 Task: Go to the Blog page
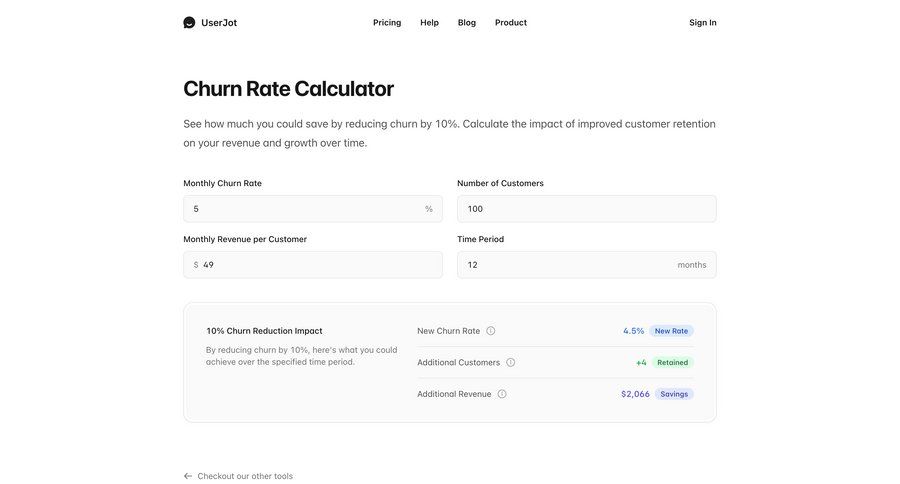click(x=467, y=22)
